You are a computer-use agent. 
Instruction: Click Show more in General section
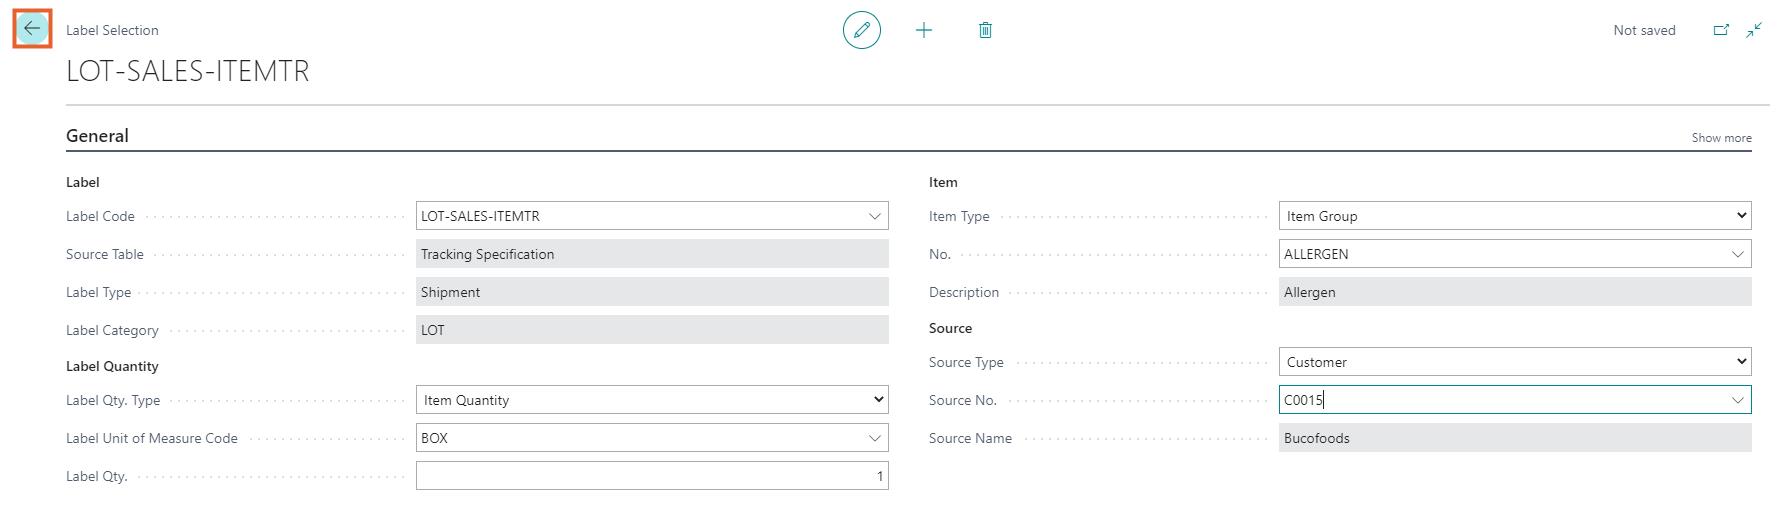tap(1721, 138)
